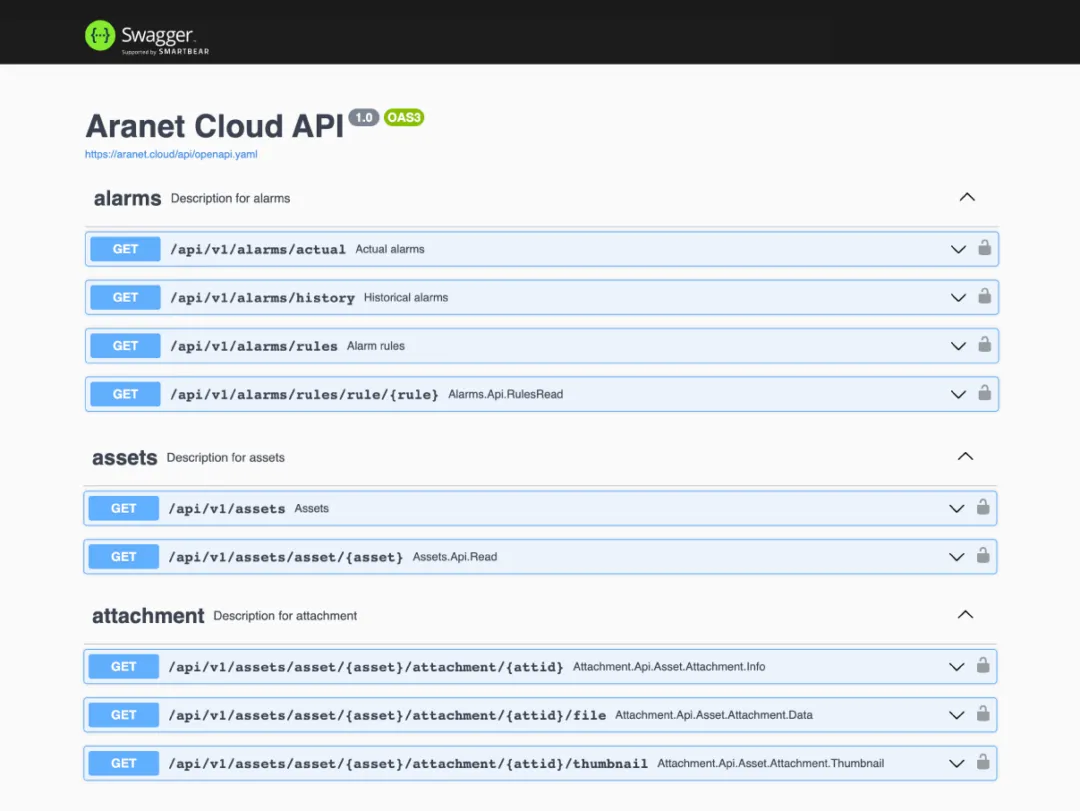Screen dimensions: 1080x811
Task: Click GET button for alarms/actual
Action: click(x=125, y=249)
